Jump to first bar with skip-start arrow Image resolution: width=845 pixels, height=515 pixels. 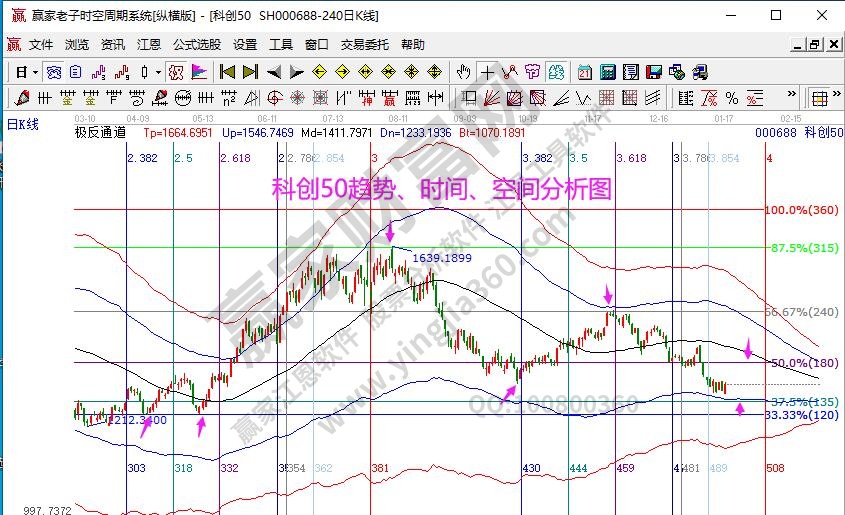pyautogui.click(x=227, y=72)
